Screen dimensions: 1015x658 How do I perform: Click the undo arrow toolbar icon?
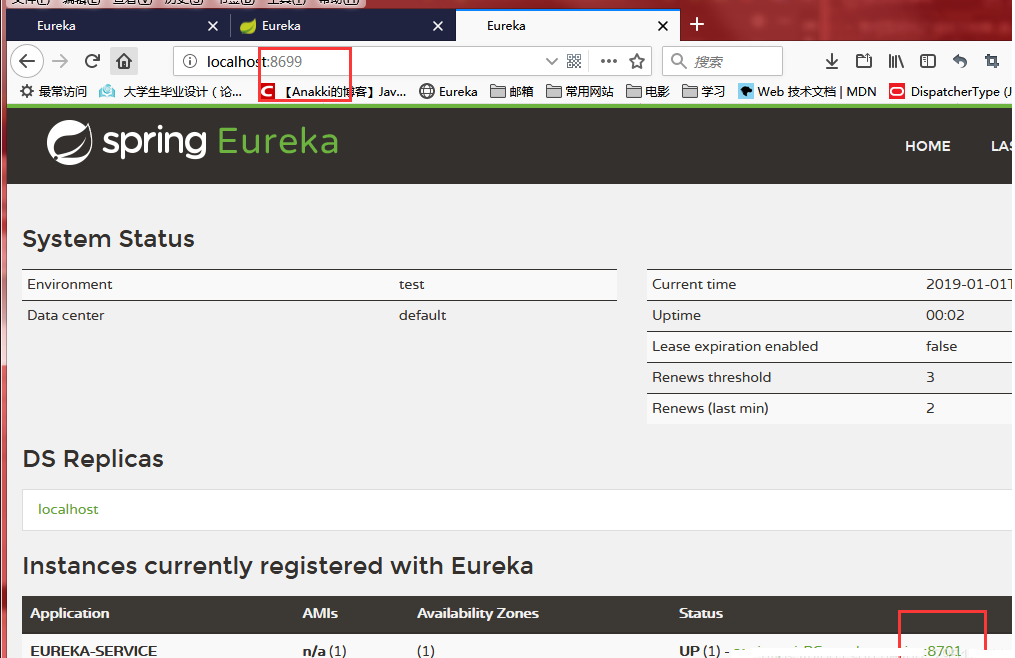click(x=959, y=62)
